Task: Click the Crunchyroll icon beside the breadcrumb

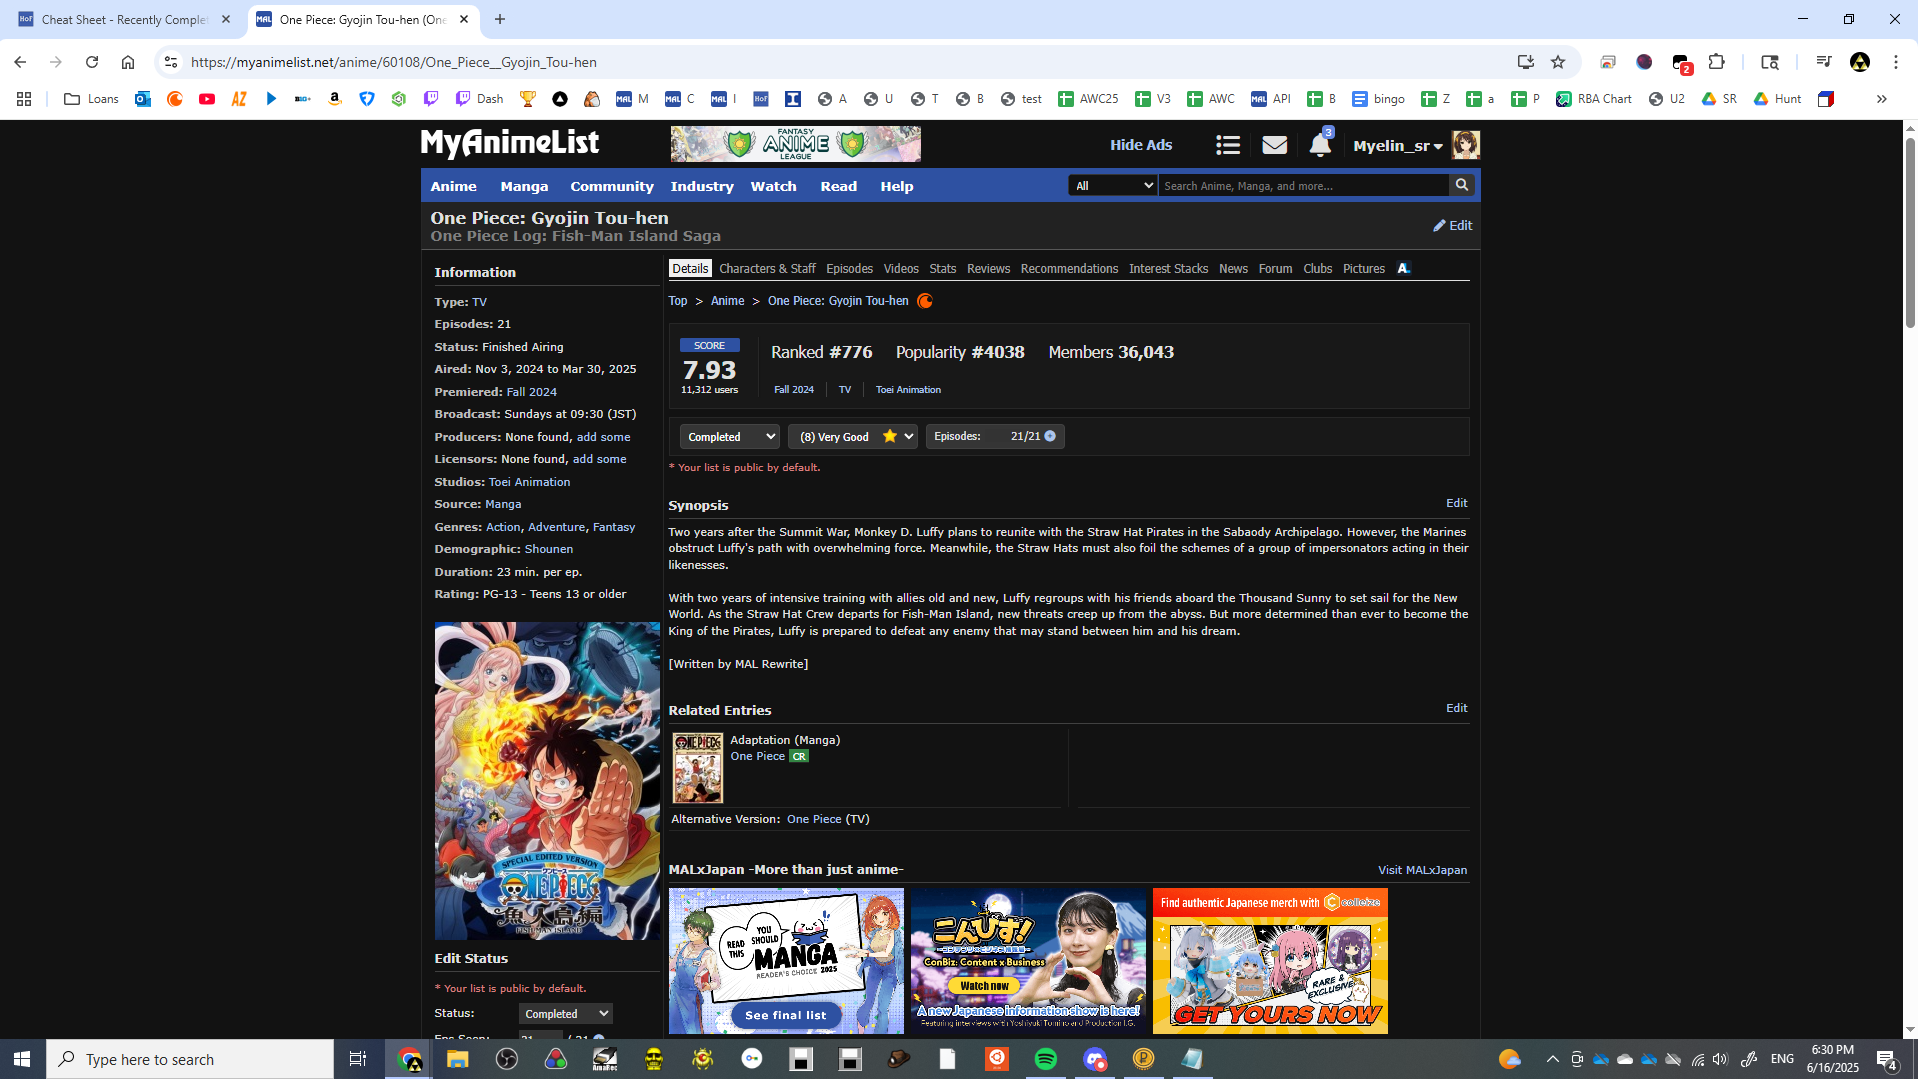Action: 925,301
